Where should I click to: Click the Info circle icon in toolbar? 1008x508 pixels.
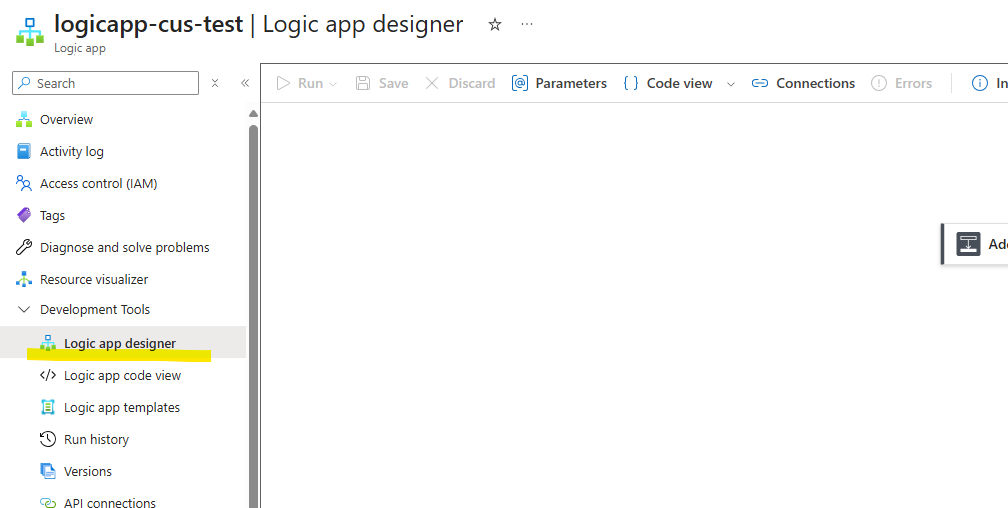tap(980, 83)
